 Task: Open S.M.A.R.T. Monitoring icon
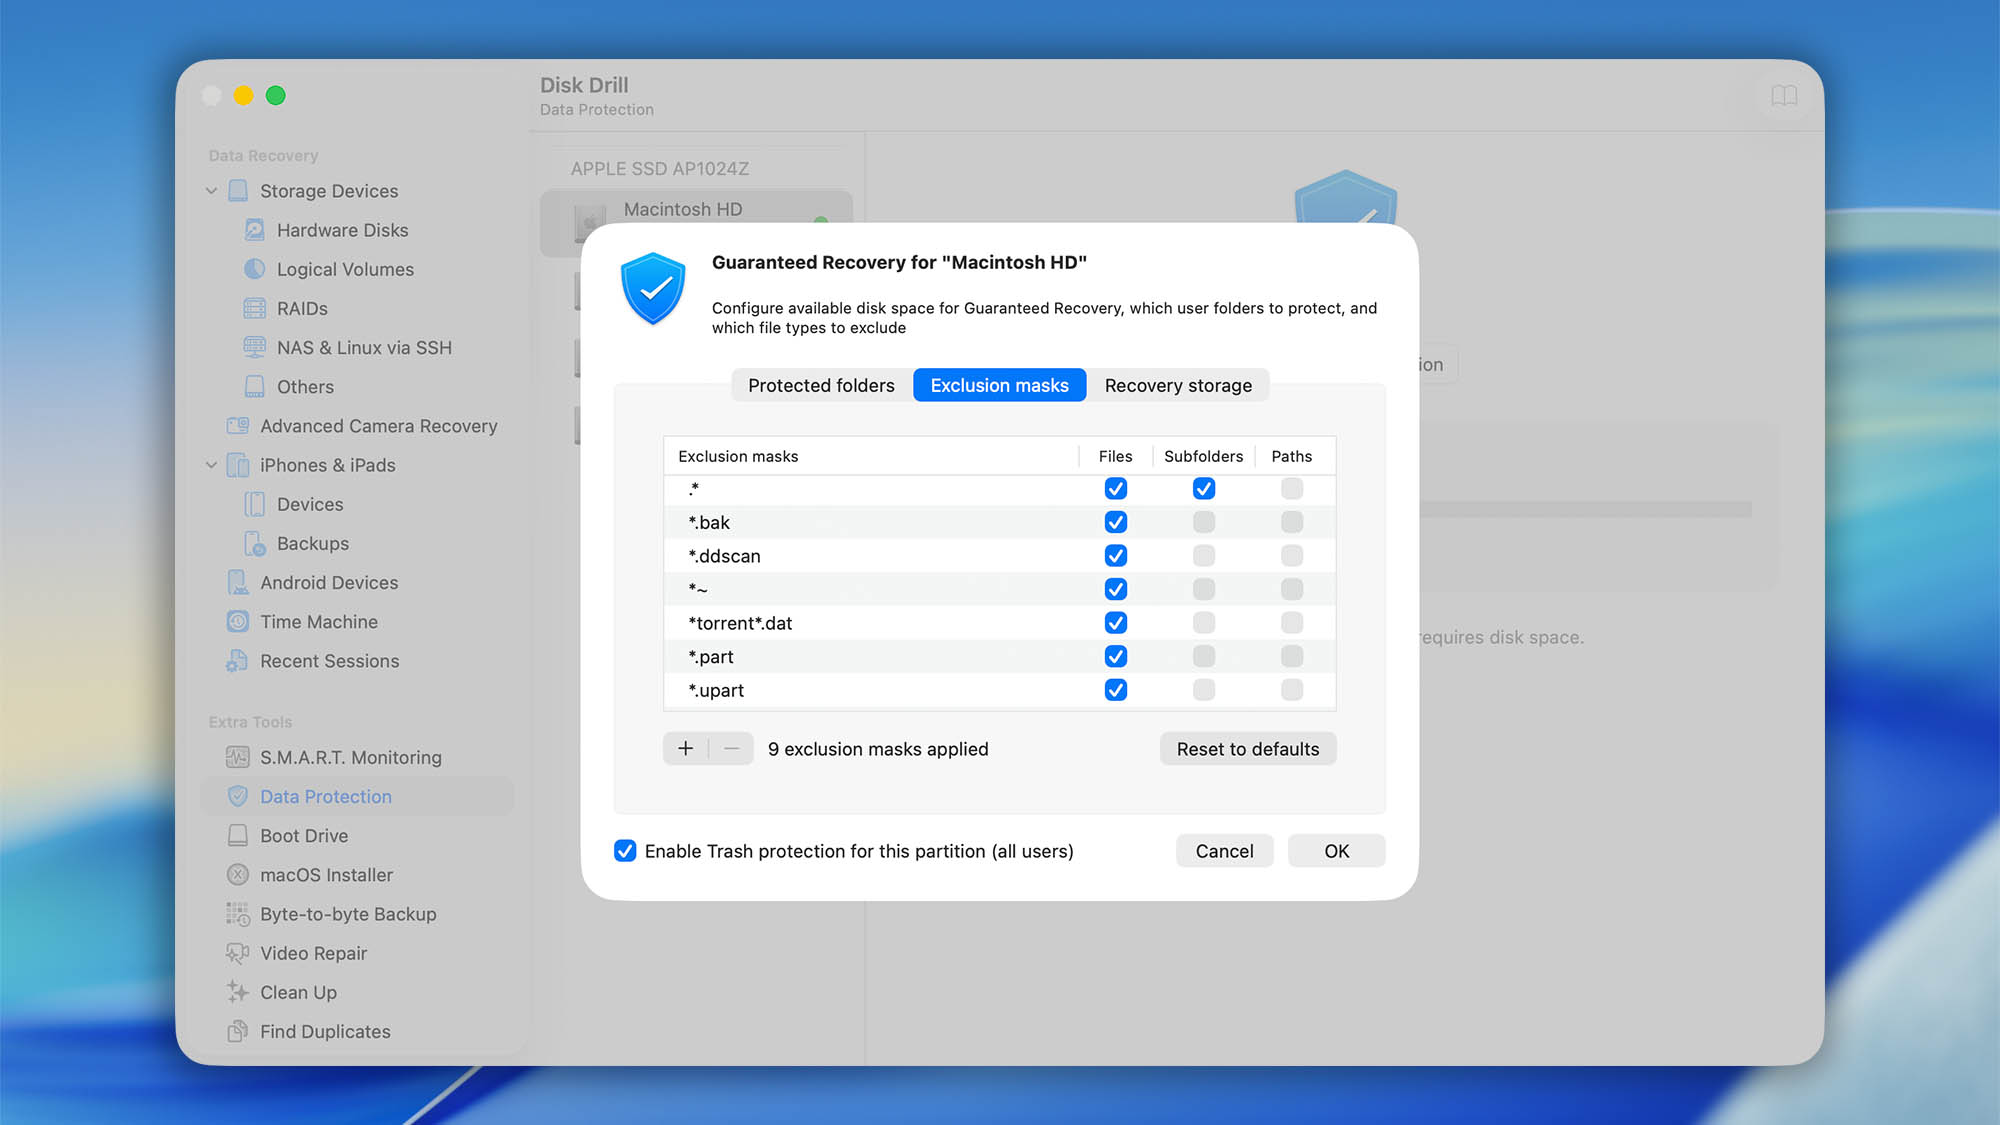coord(238,757)
